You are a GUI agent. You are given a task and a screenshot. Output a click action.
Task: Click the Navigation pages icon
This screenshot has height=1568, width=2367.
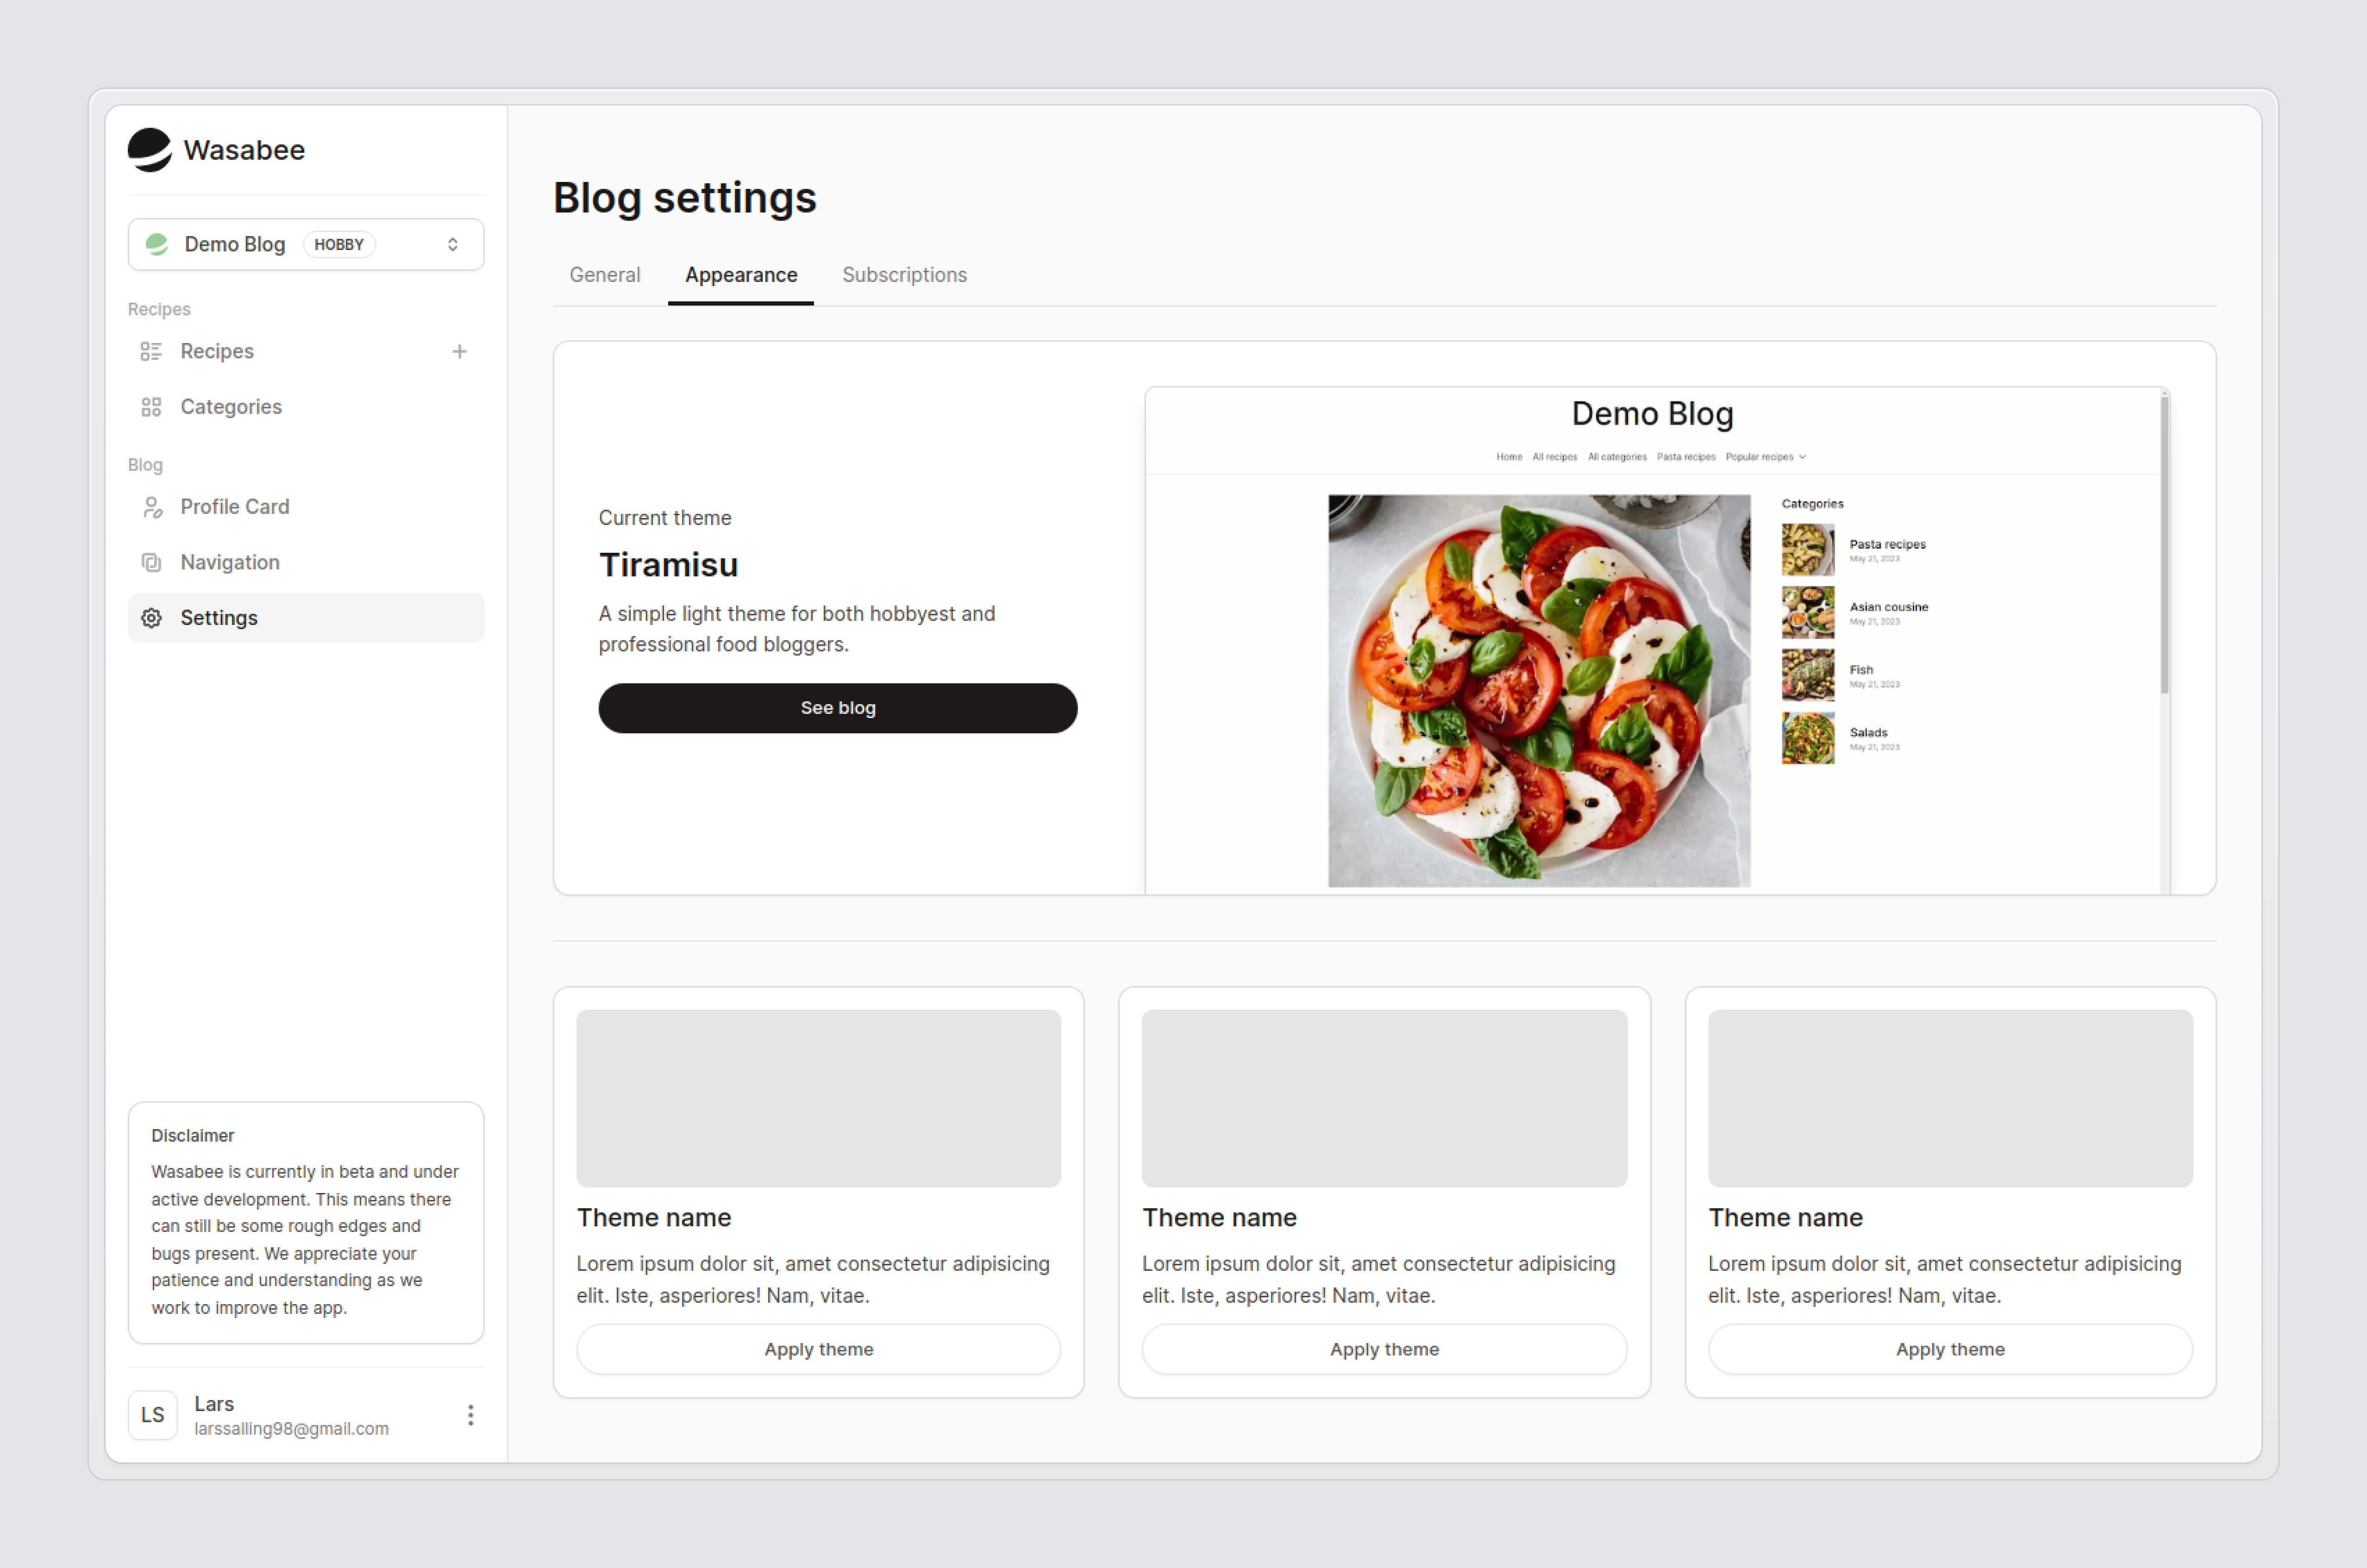[x=152, y=562]
